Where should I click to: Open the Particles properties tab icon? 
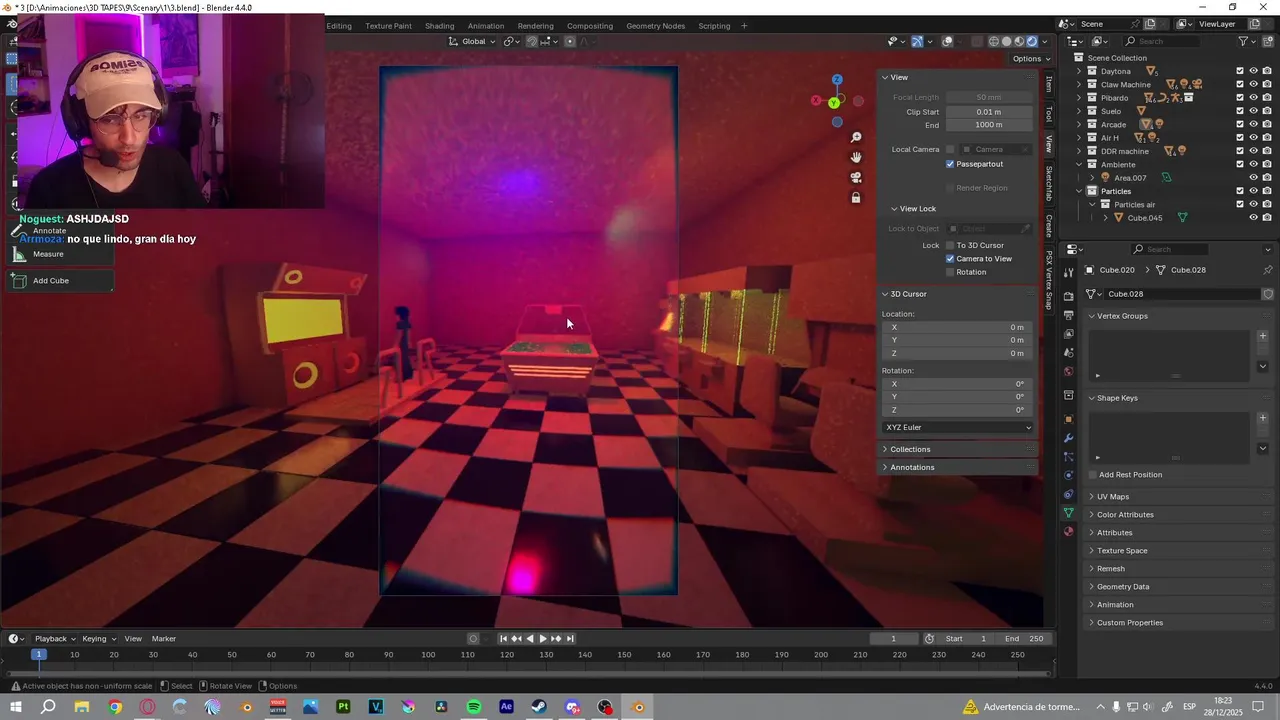click(x=1069, y=457)
